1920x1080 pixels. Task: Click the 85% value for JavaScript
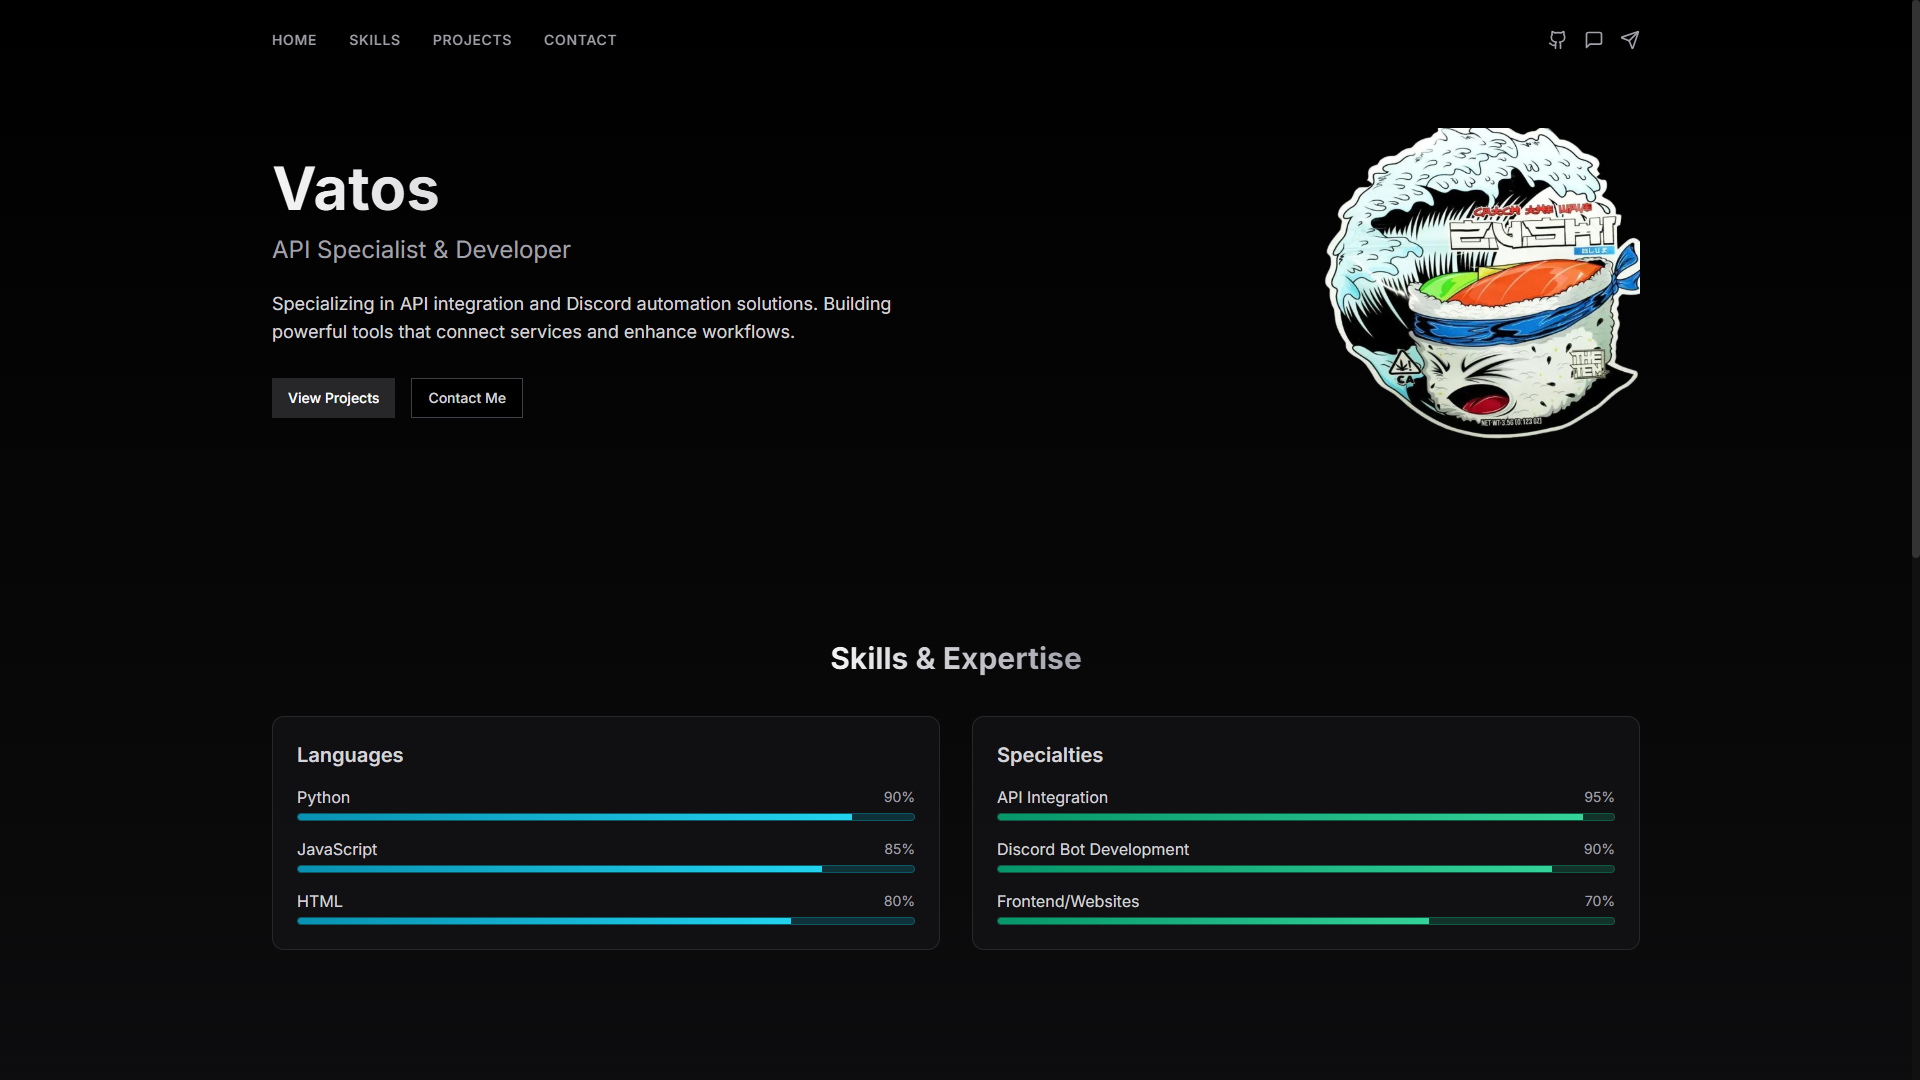899,849
